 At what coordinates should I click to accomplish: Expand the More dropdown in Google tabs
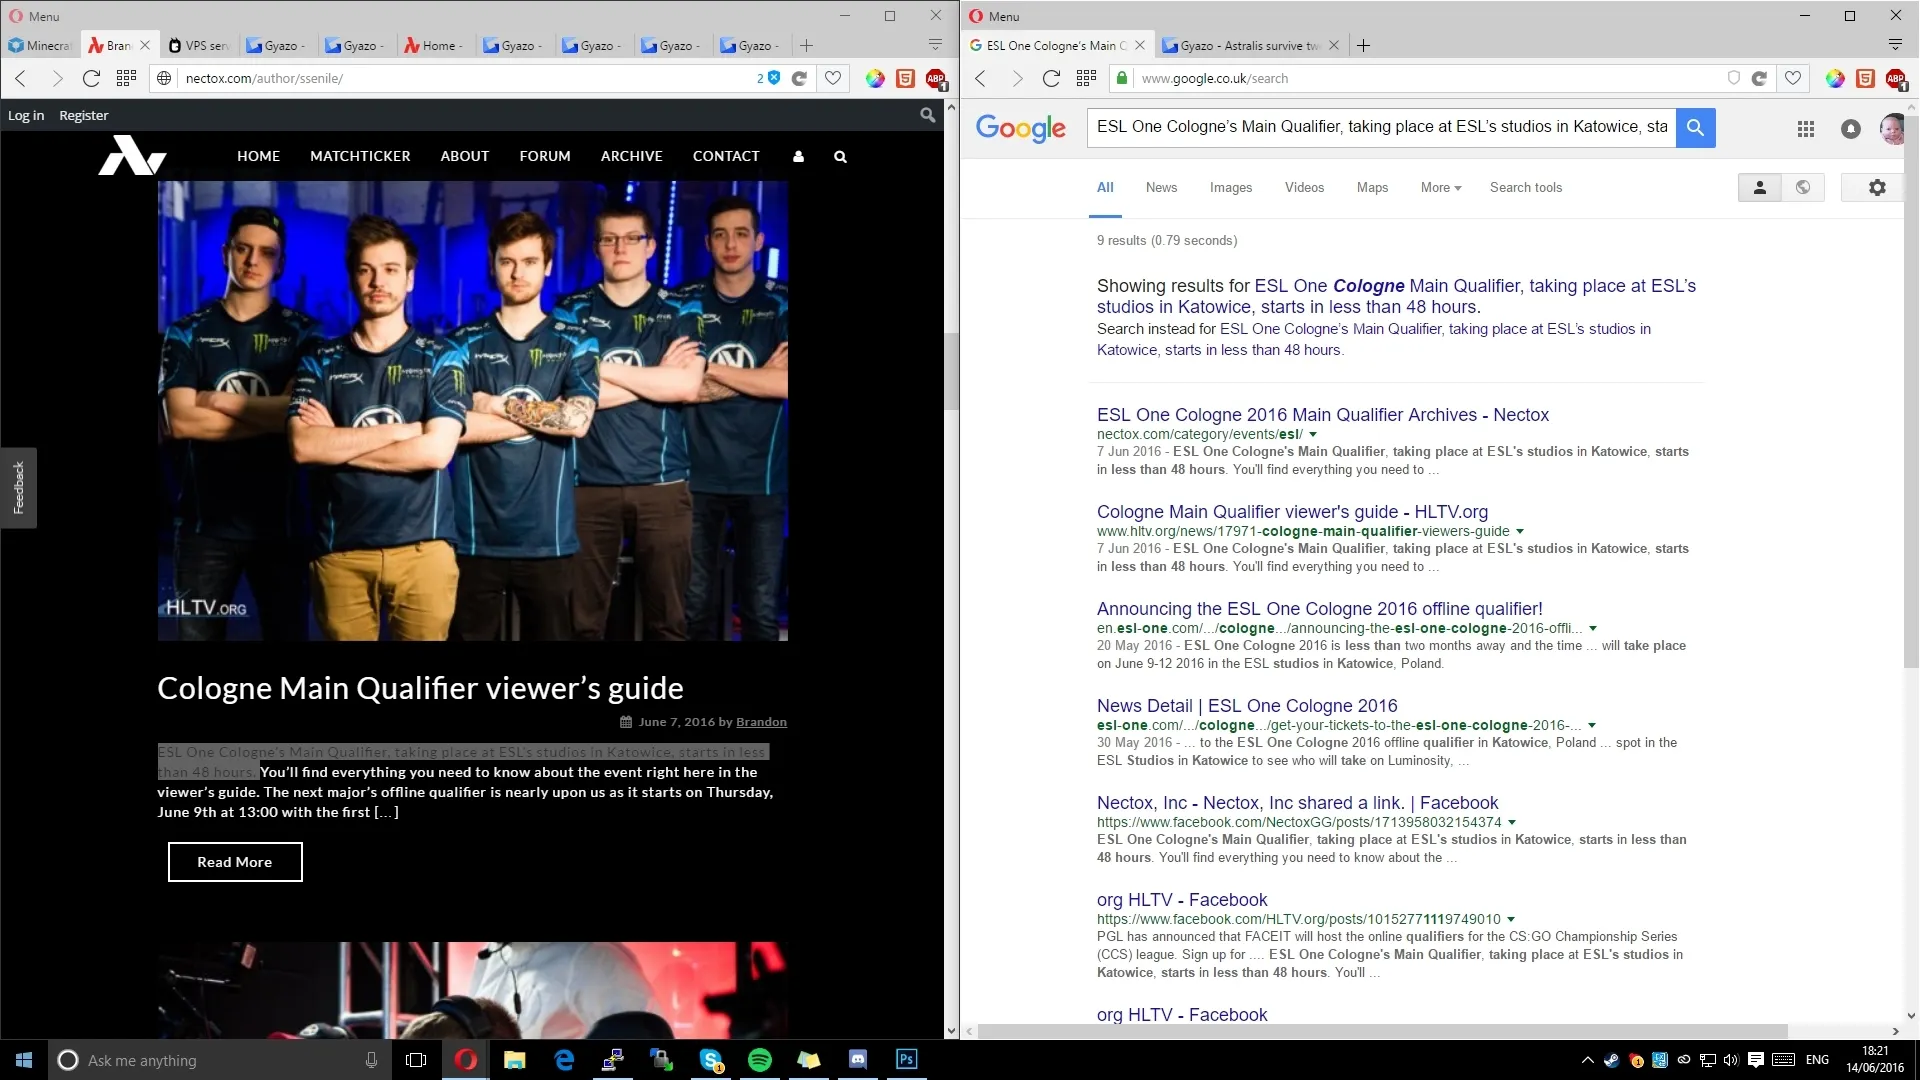pyautogui.click(x=1441, y=188)
